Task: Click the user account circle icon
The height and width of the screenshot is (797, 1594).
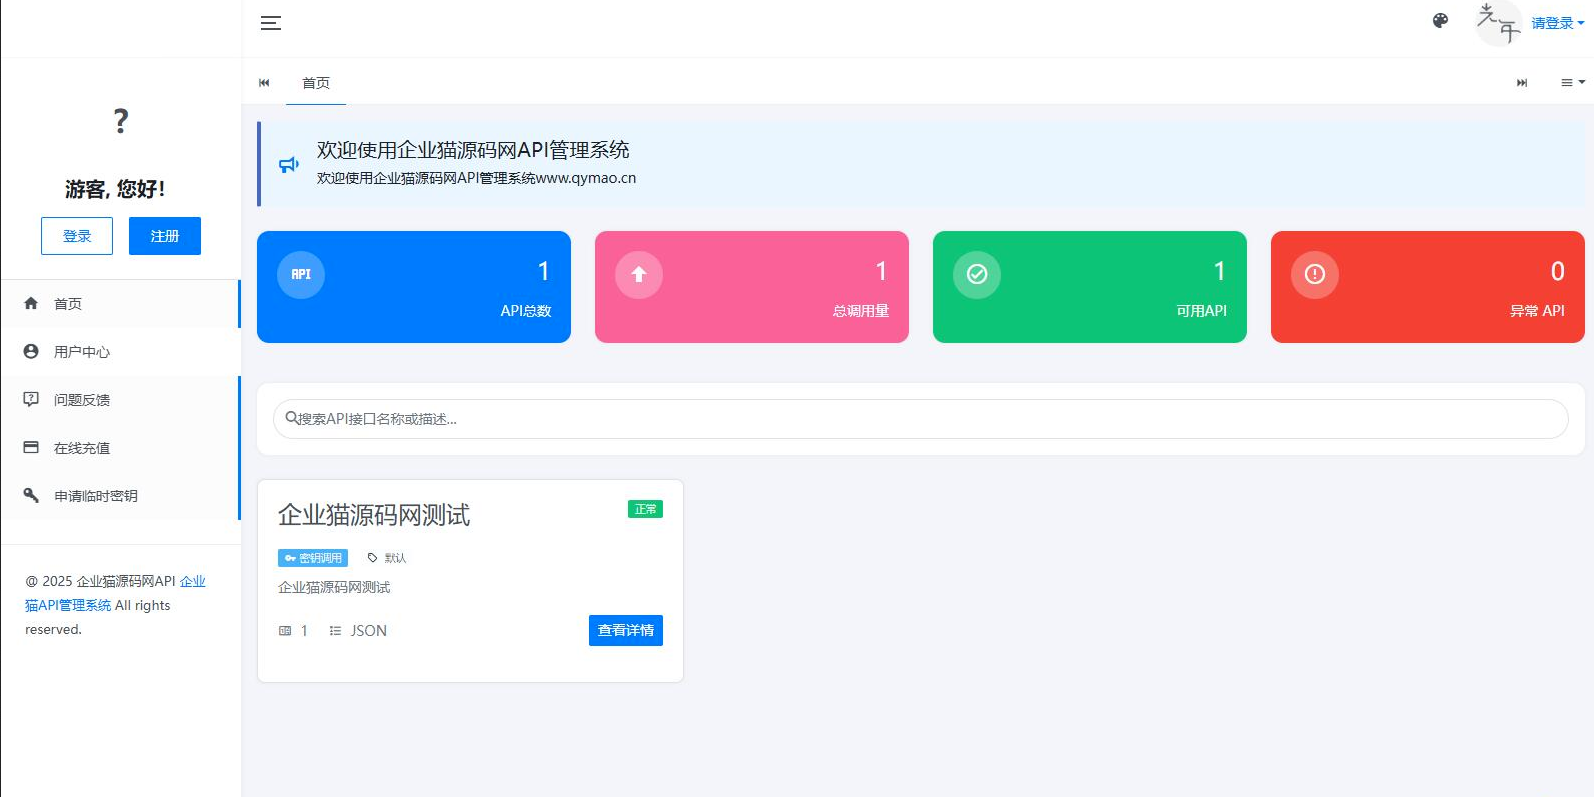Action: (x=31, y=351)
